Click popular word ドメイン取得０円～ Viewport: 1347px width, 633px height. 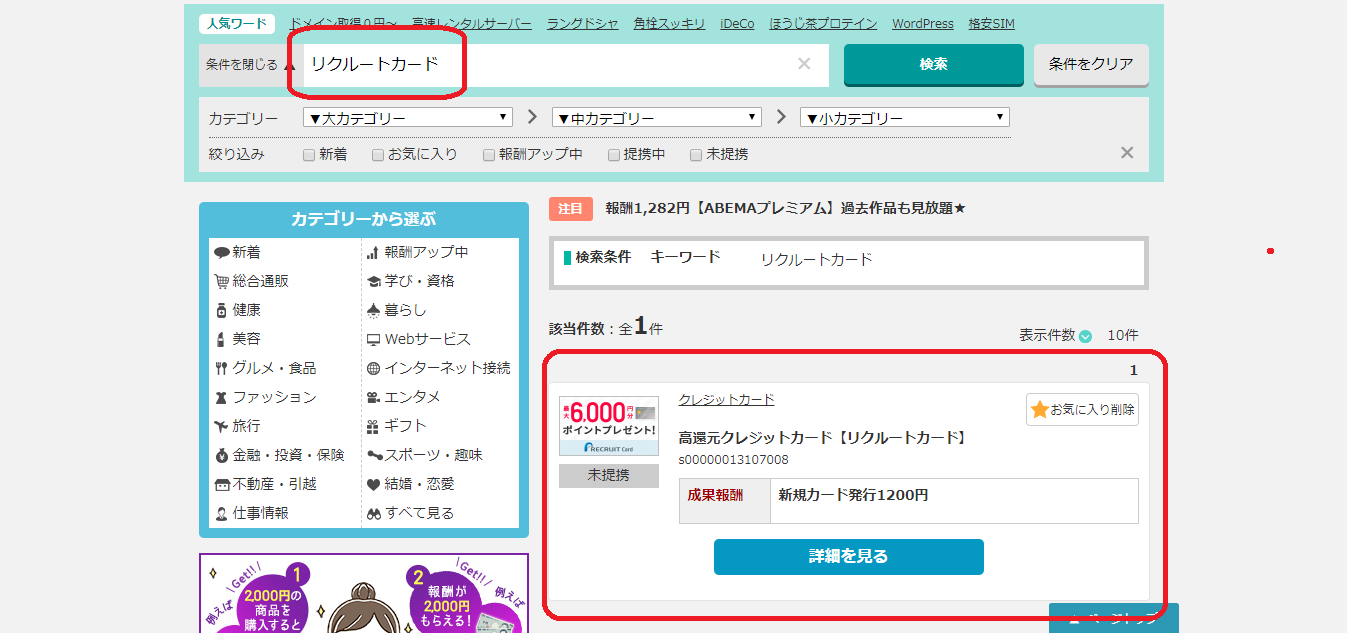point(343,24)
